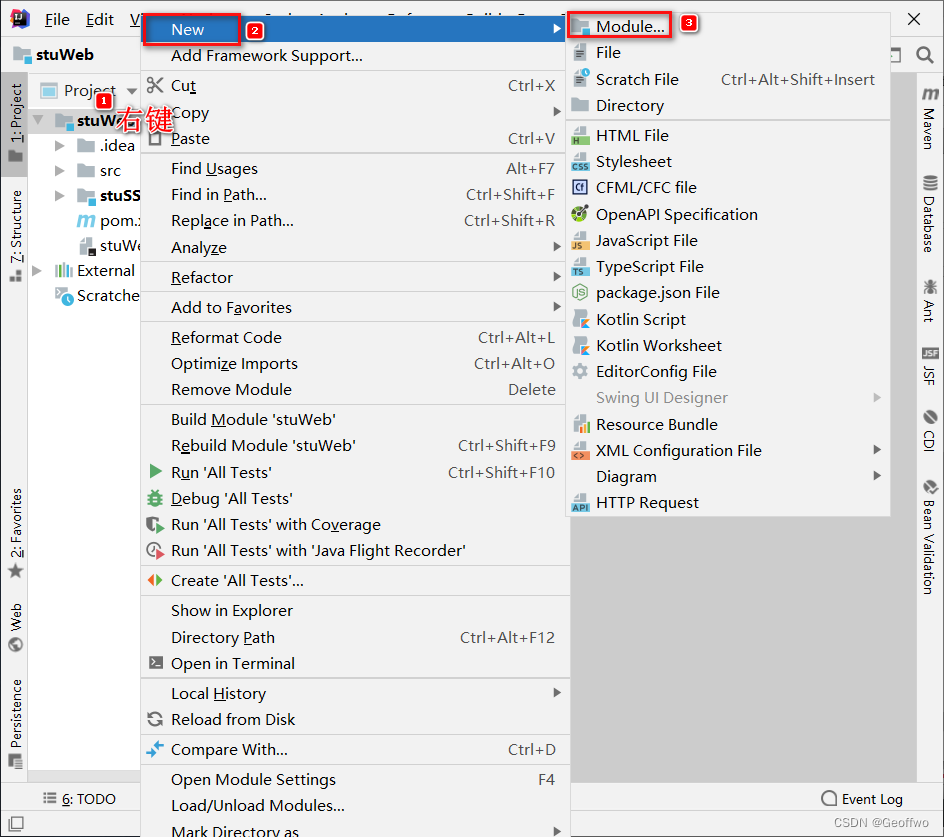This screenshot has width=944, height=837.
Task: Open the 7: Structure side tab
Action: coord(16,235)
